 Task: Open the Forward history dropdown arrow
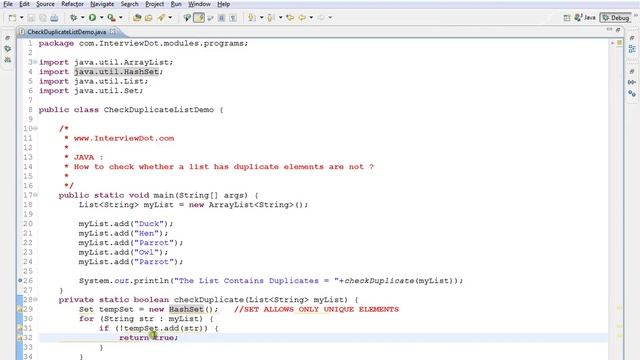(x=330, y=18)
